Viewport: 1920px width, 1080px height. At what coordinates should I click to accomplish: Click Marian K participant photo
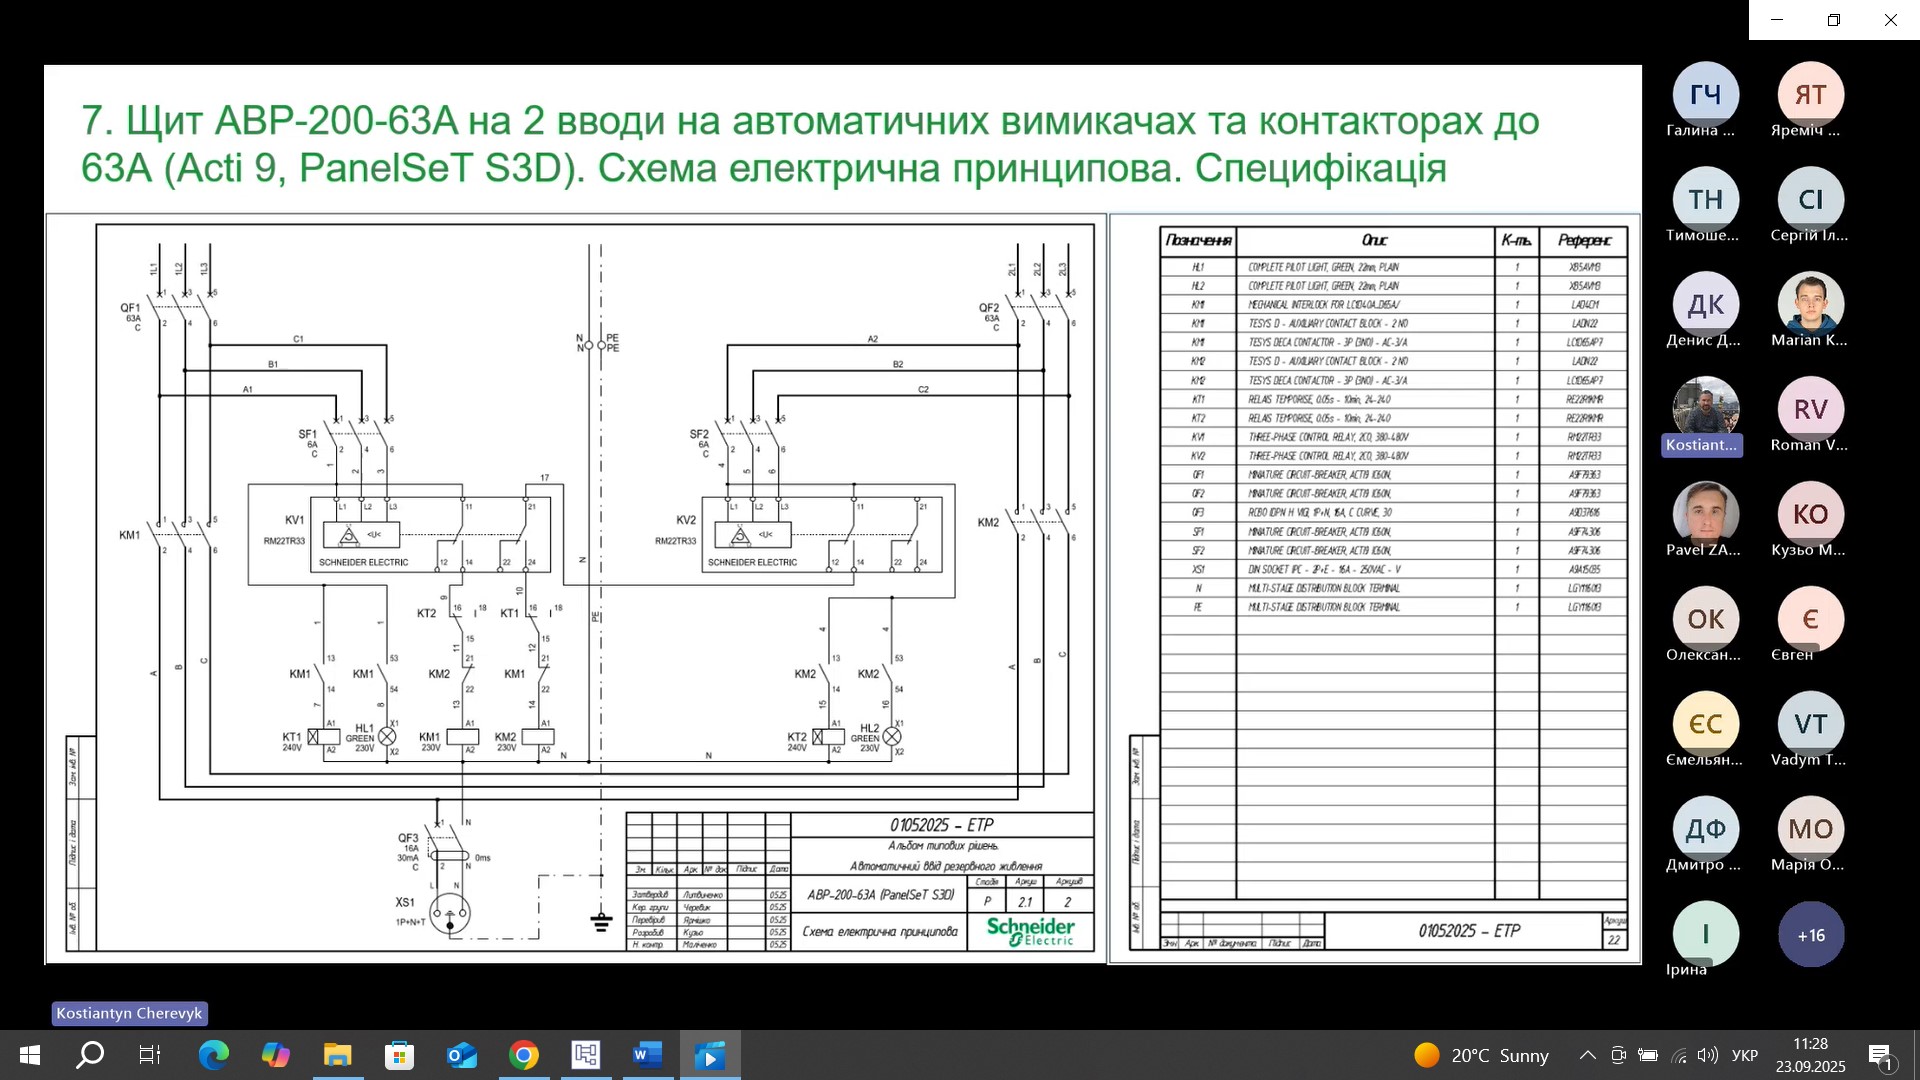pyautogui.click(x=1810, y=304)
